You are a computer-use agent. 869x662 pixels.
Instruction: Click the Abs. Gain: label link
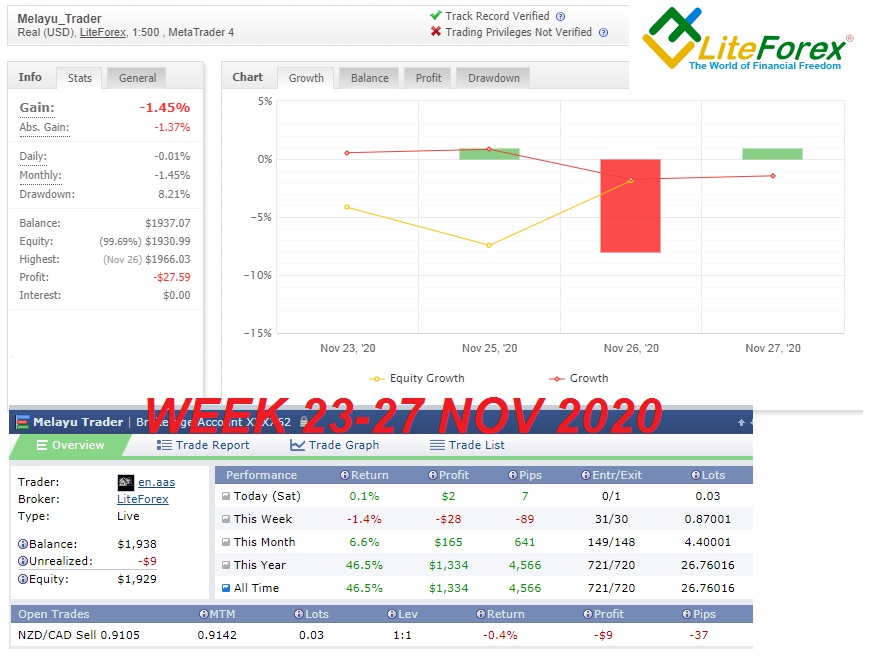(44, 128)
